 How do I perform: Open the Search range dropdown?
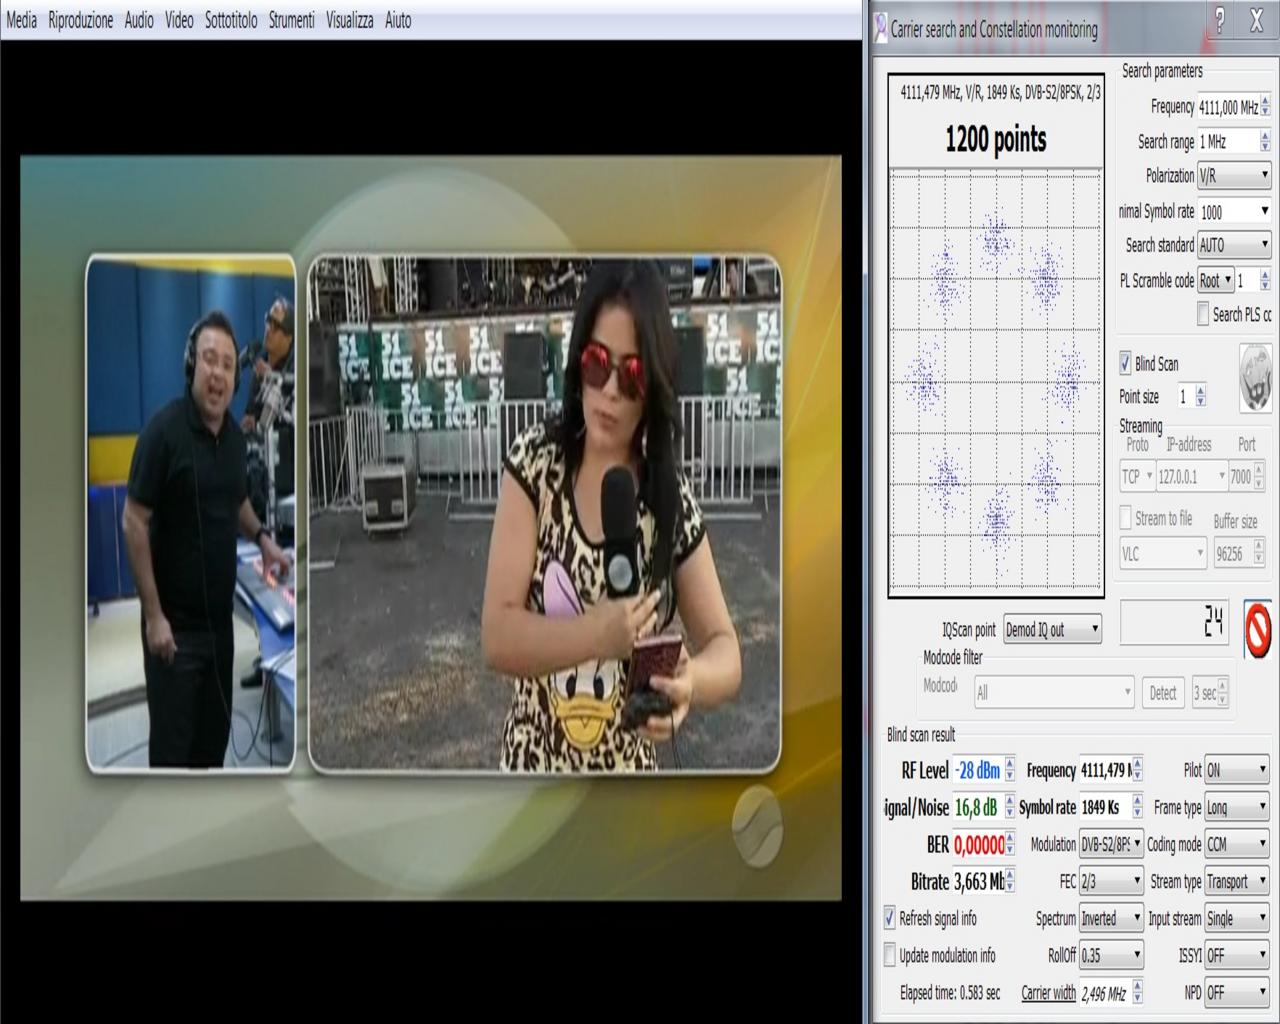(1234, 141)
